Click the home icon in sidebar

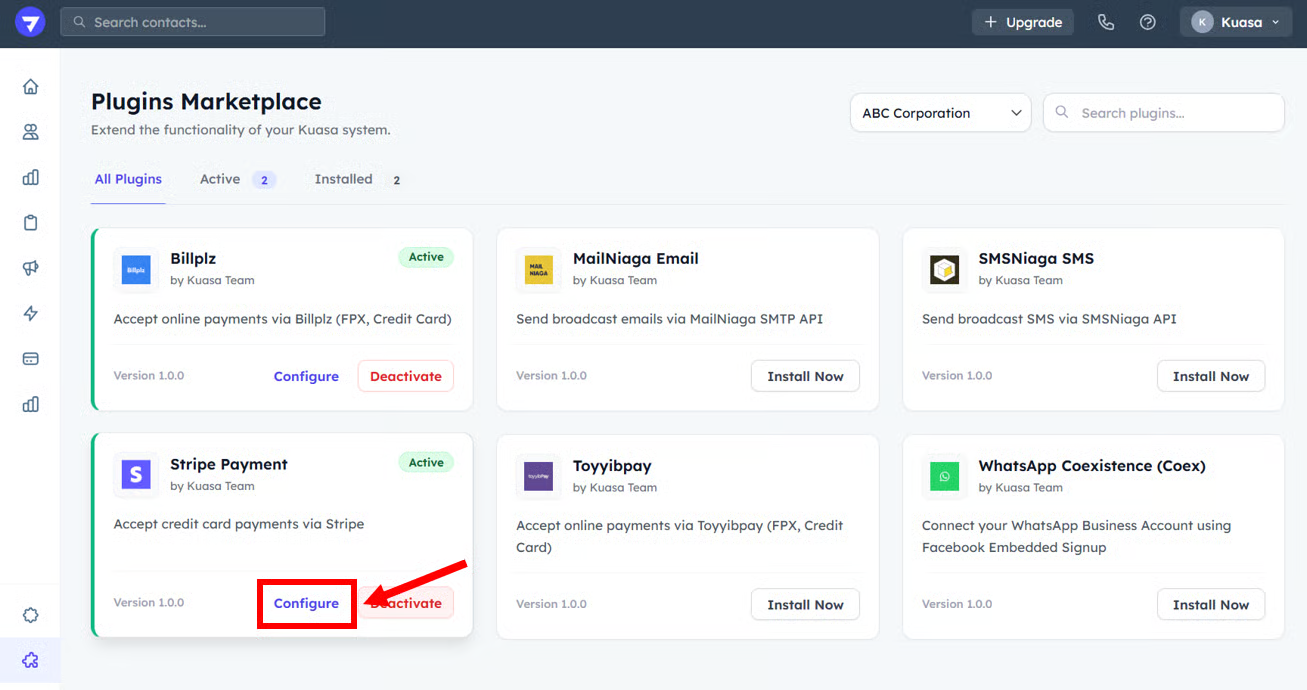pos(30,87)
